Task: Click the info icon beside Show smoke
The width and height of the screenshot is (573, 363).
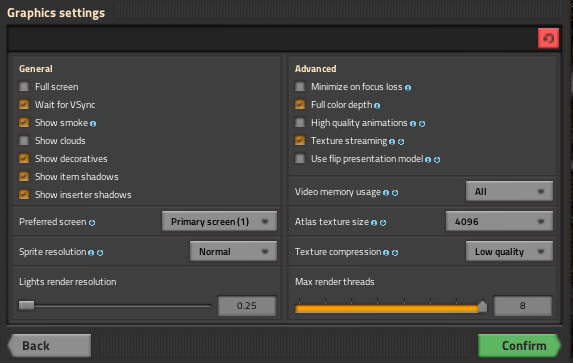Action: coord(93,124)
